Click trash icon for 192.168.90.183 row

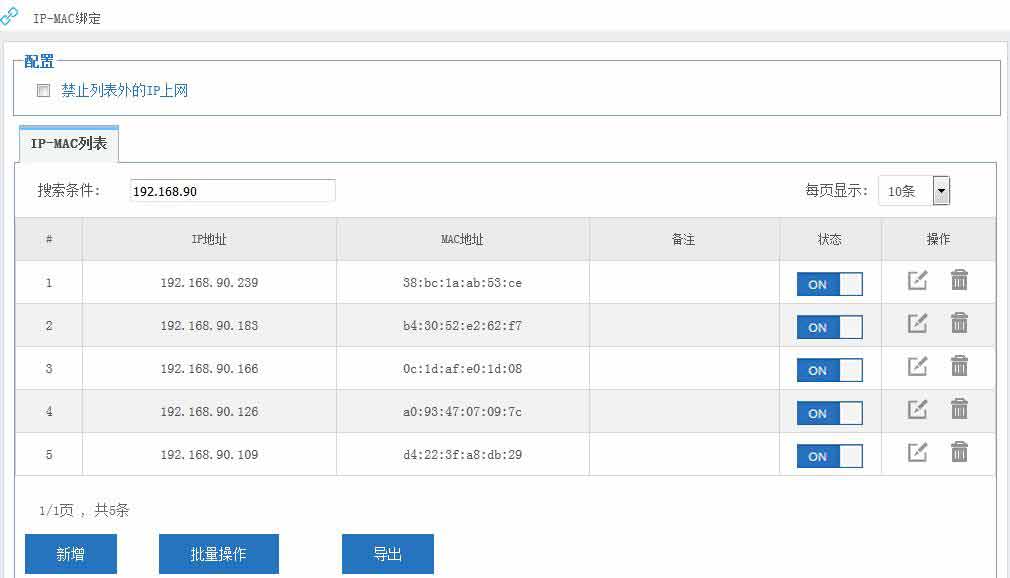coord(959,324)
